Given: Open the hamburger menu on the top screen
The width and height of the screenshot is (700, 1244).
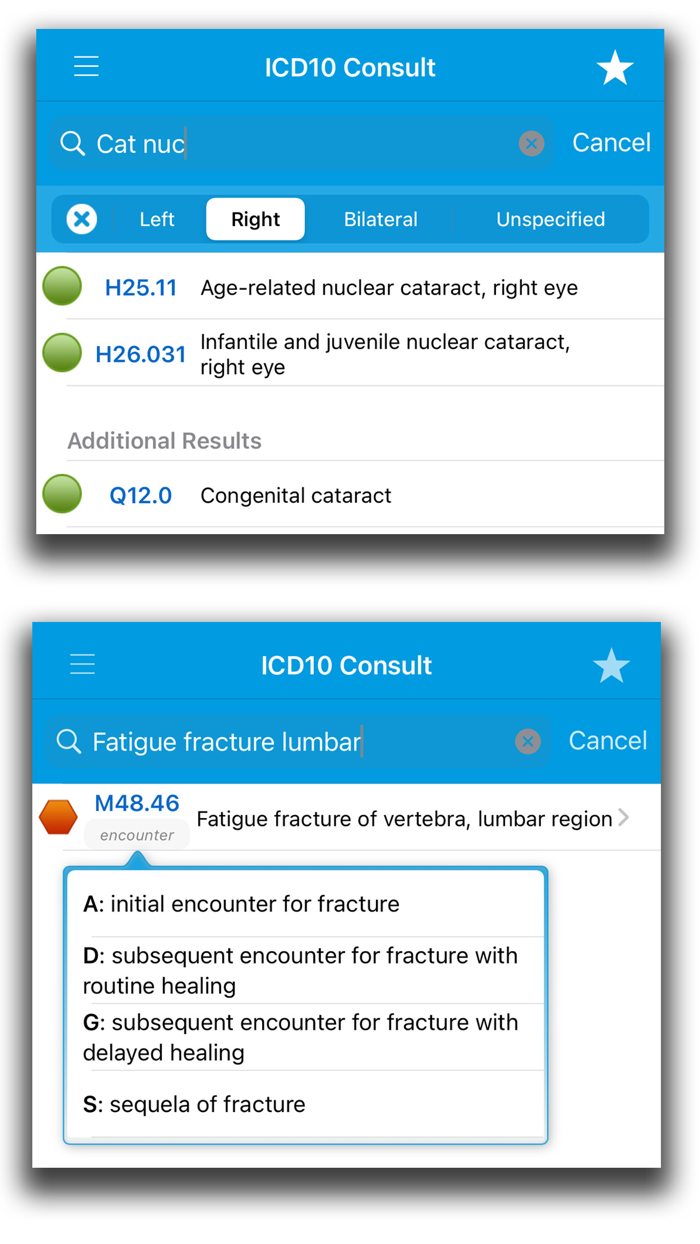Looking at the screenshot, I should coord(86,66).
